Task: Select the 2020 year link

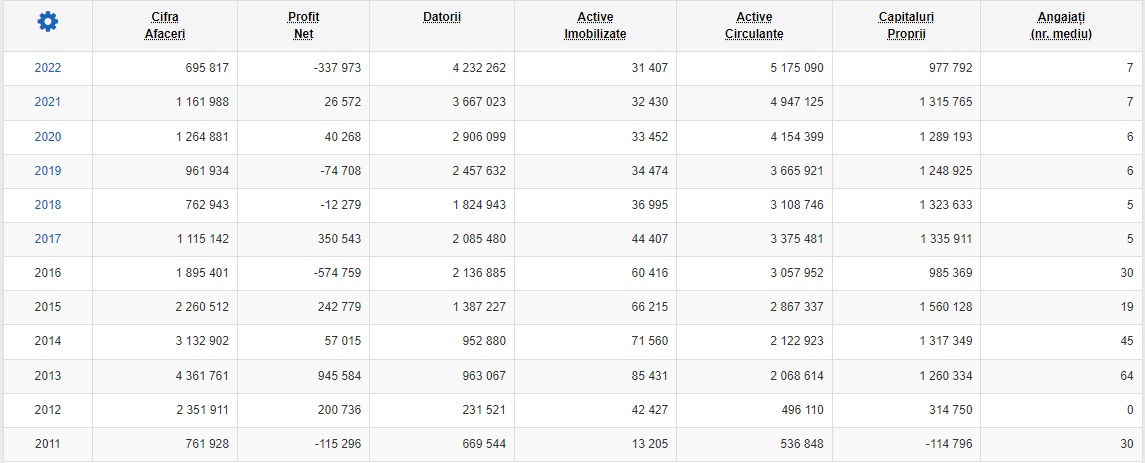Action: point(48,136)
